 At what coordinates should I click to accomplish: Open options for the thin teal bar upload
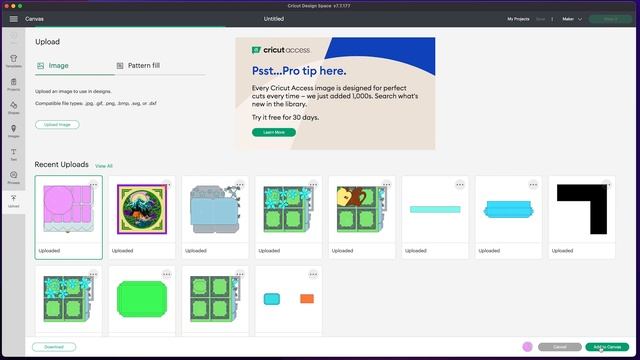(x=460, y=185)
